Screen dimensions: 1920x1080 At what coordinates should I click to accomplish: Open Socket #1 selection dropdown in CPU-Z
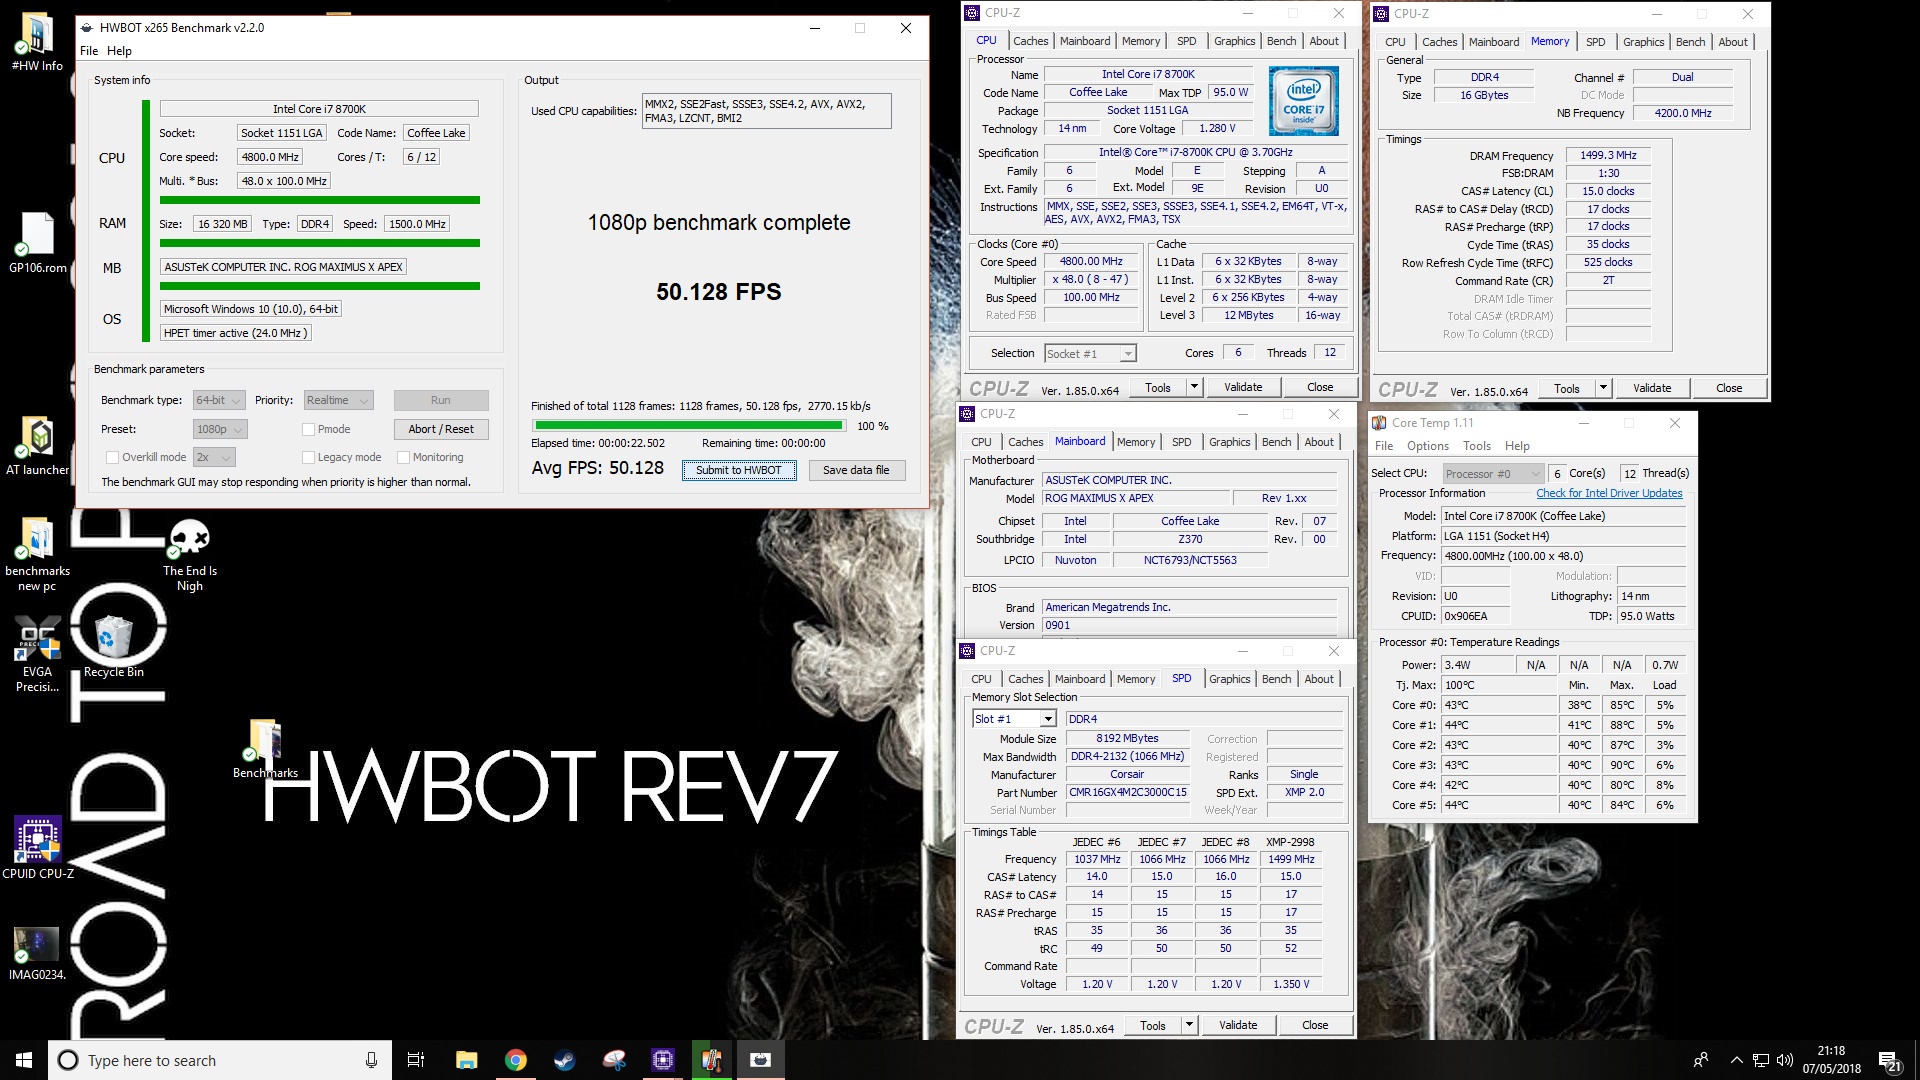pos(1090,353)
